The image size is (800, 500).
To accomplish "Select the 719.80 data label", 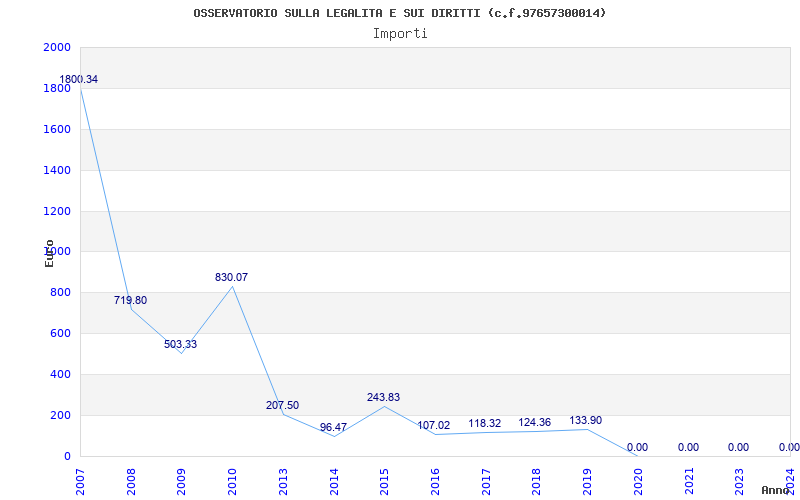I will click(x=130, y=301).
